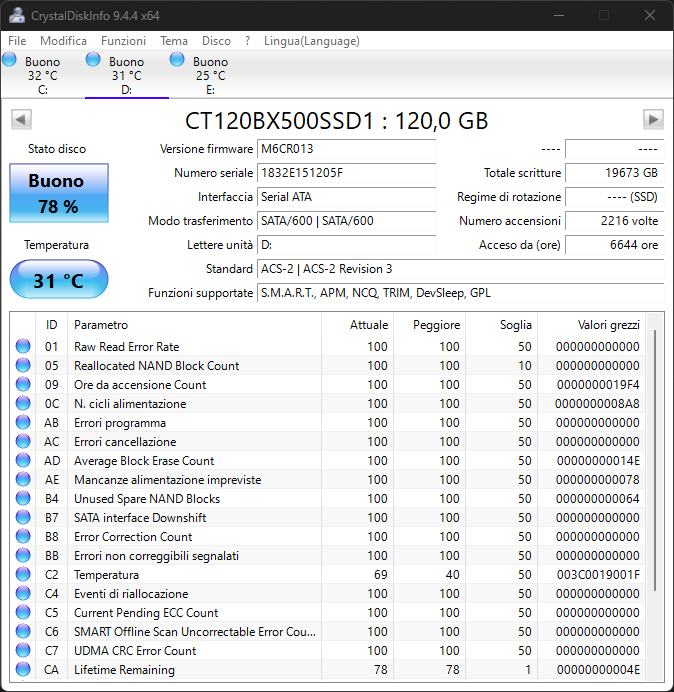Click status orb of Current Pending ECC Count row

pyautogui.click(x=23, y=612)
